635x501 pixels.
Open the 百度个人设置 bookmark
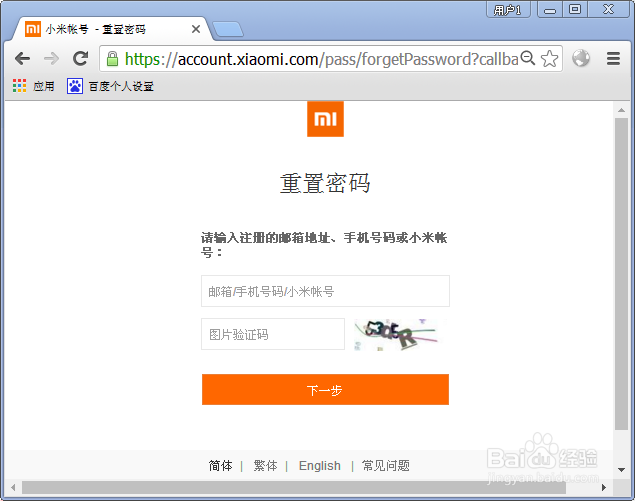pyautogui.click(x=110, y=86)
